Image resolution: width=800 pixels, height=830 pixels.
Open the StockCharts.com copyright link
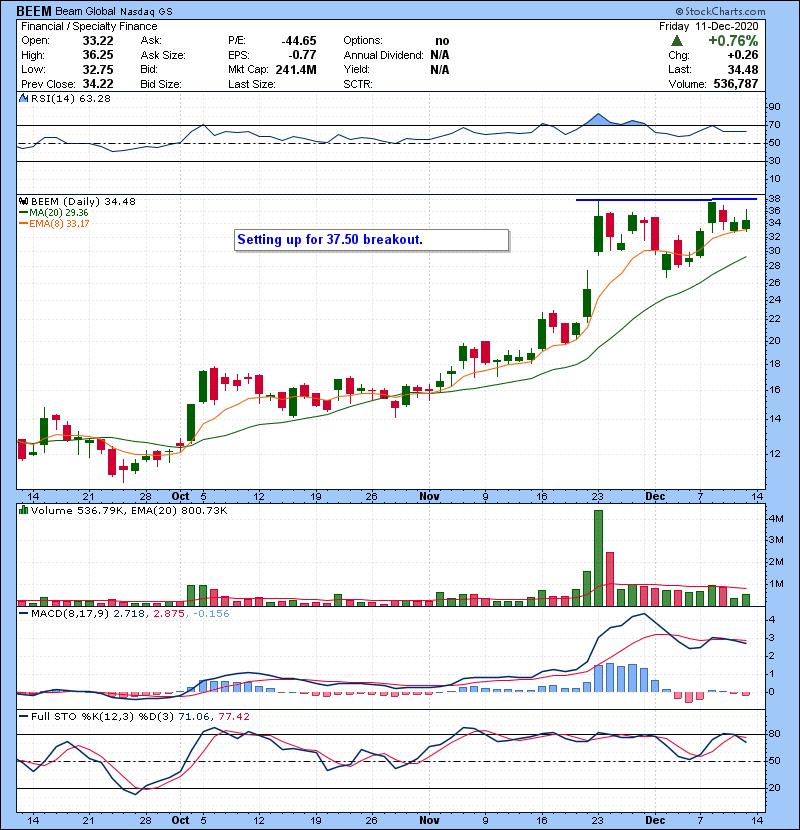(720, 11)
